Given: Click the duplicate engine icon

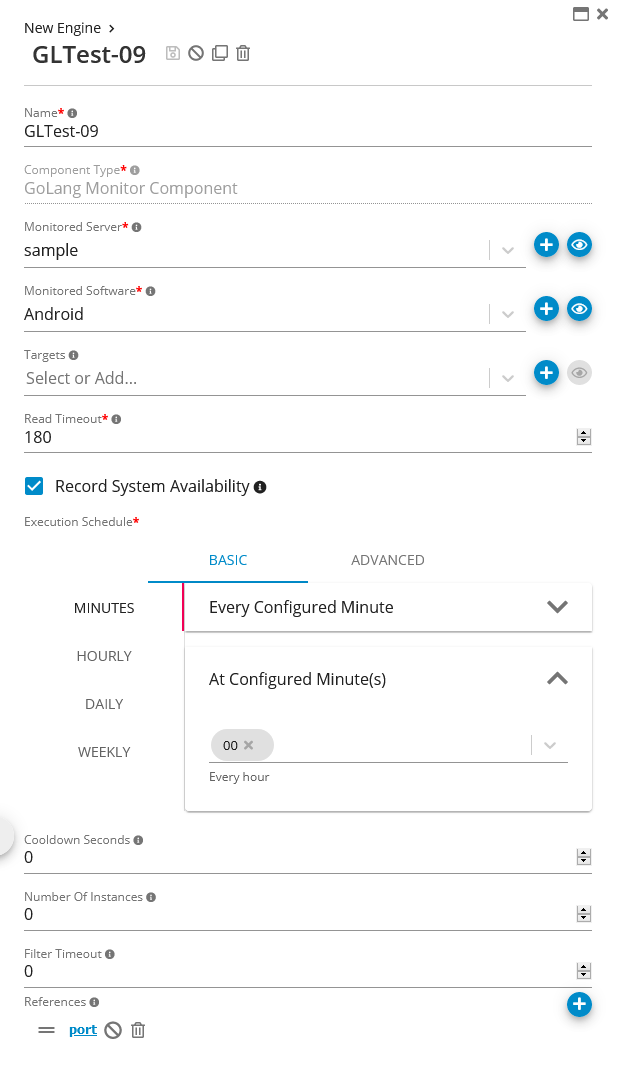Looking at the screenshot, I should coord(220,53).
